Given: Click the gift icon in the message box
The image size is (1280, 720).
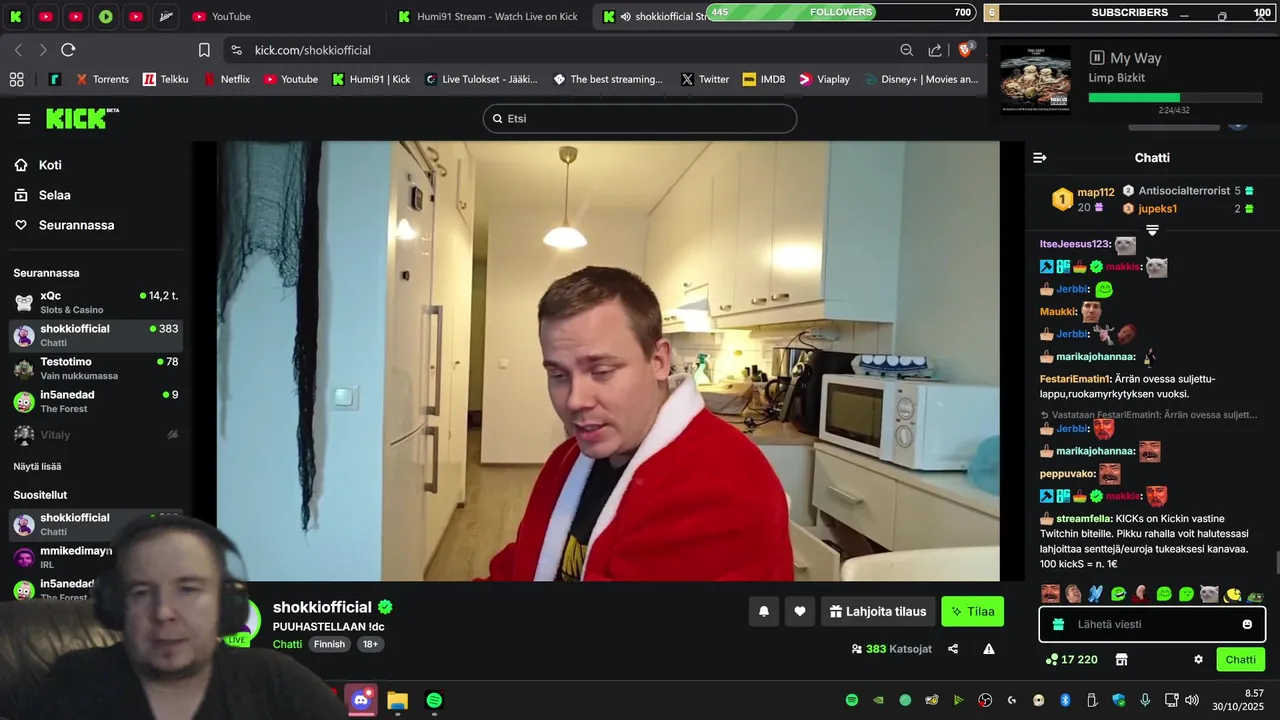Looking at the screenshot, I should tap(1059, 624).
